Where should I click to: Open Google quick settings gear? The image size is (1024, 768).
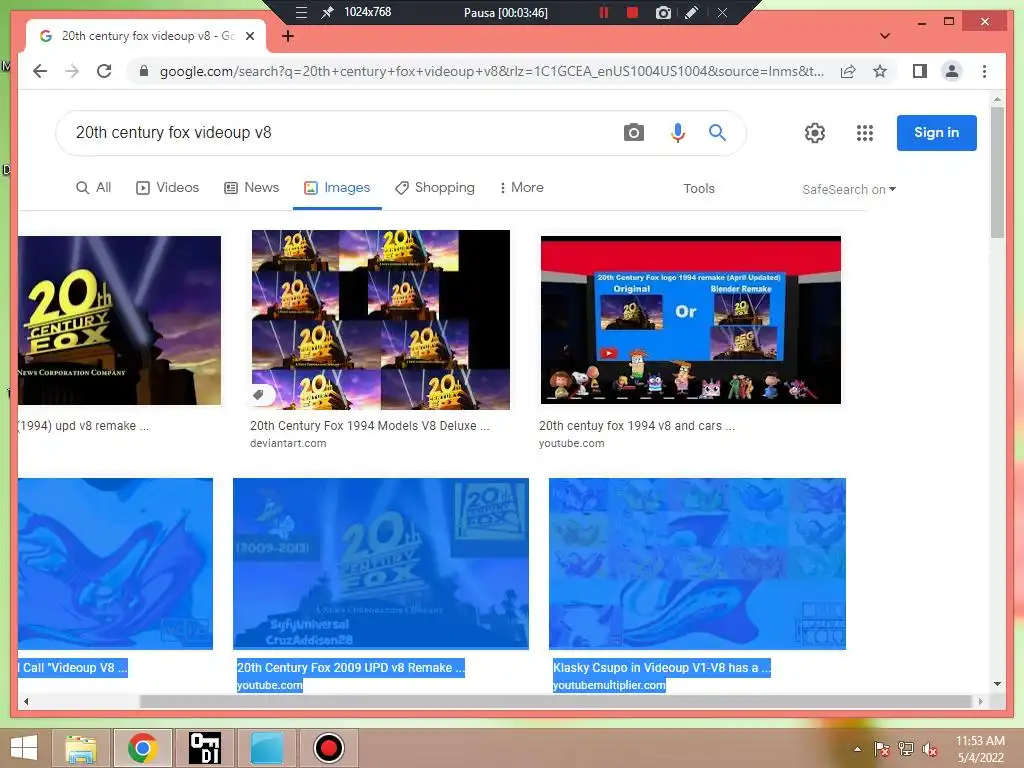coord(814,133)
